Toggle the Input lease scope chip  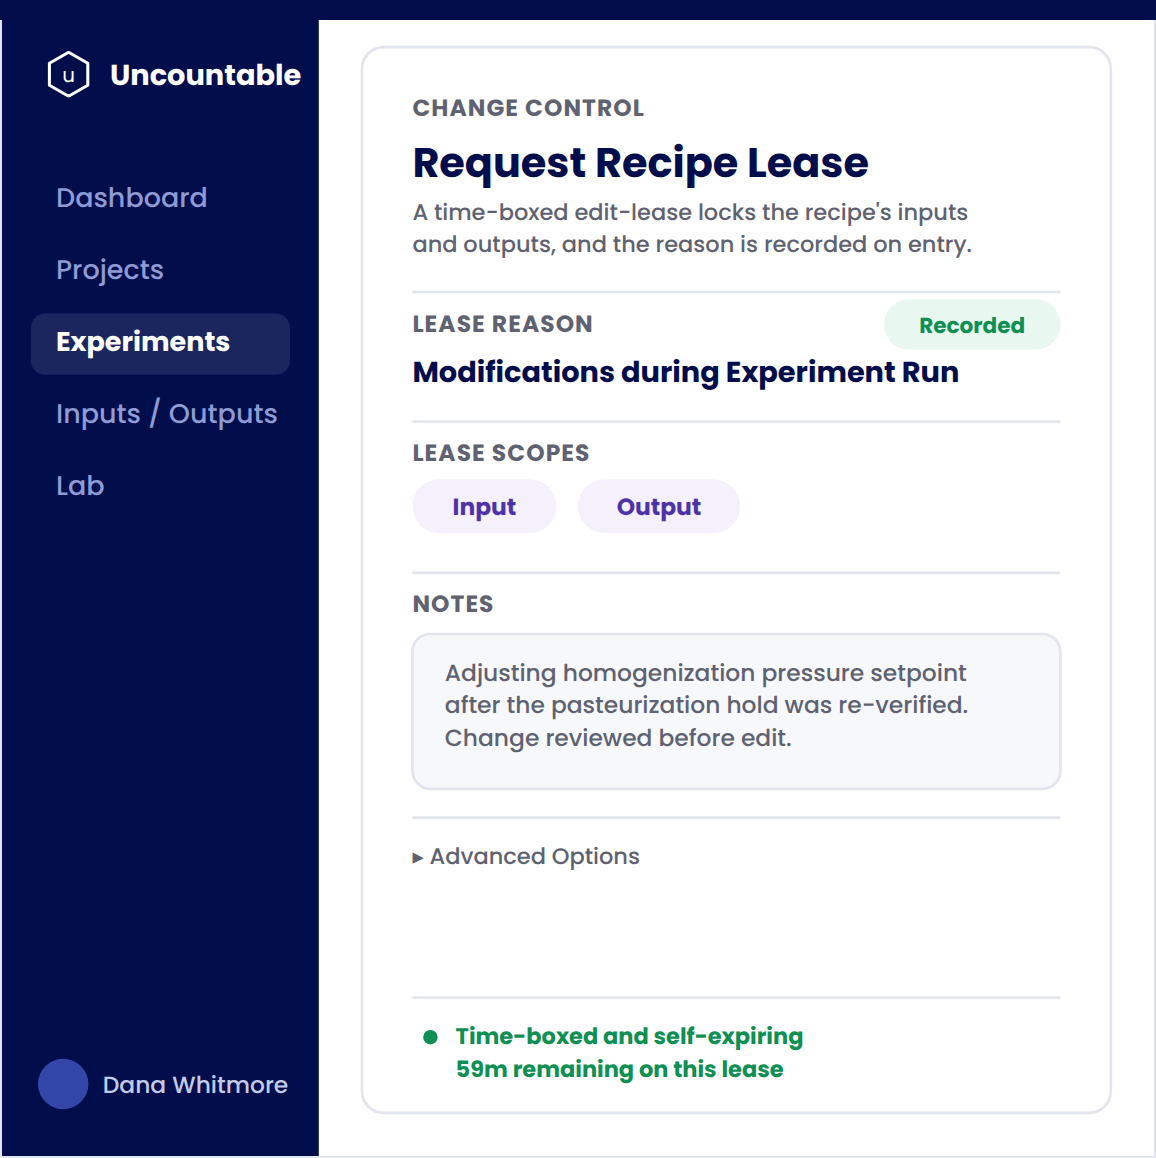click(484, 507)
